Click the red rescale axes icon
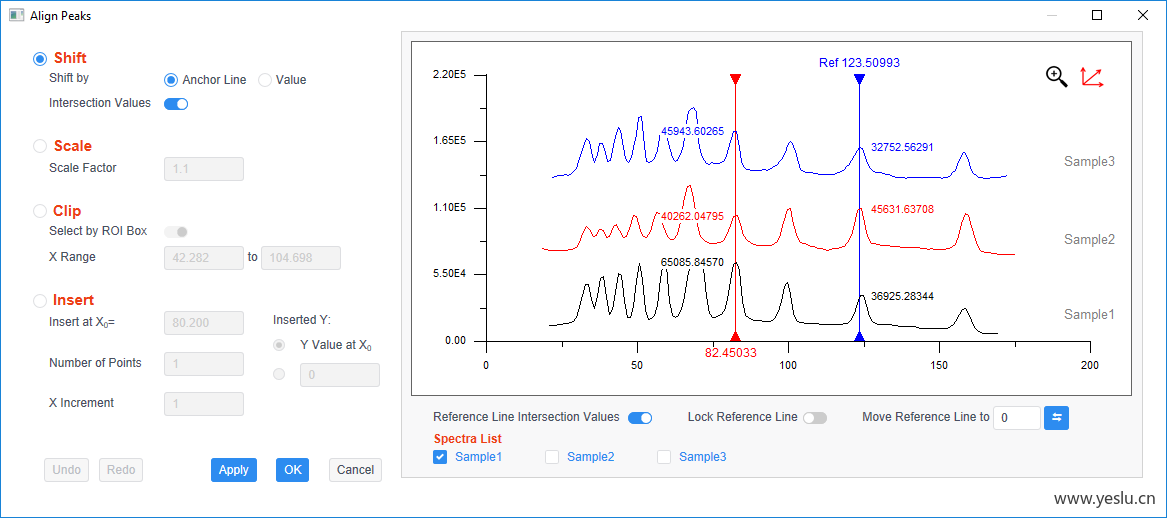The width and height of the screenshot is (1167, 518). pos(1092,77)
